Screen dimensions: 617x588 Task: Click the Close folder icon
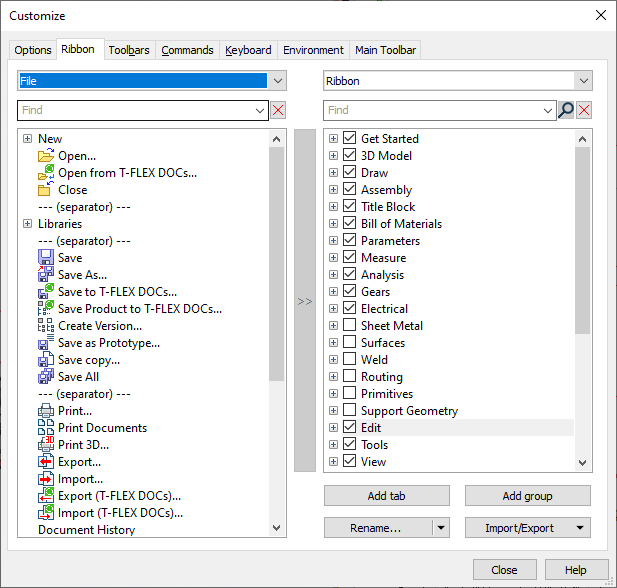(46, 190)
